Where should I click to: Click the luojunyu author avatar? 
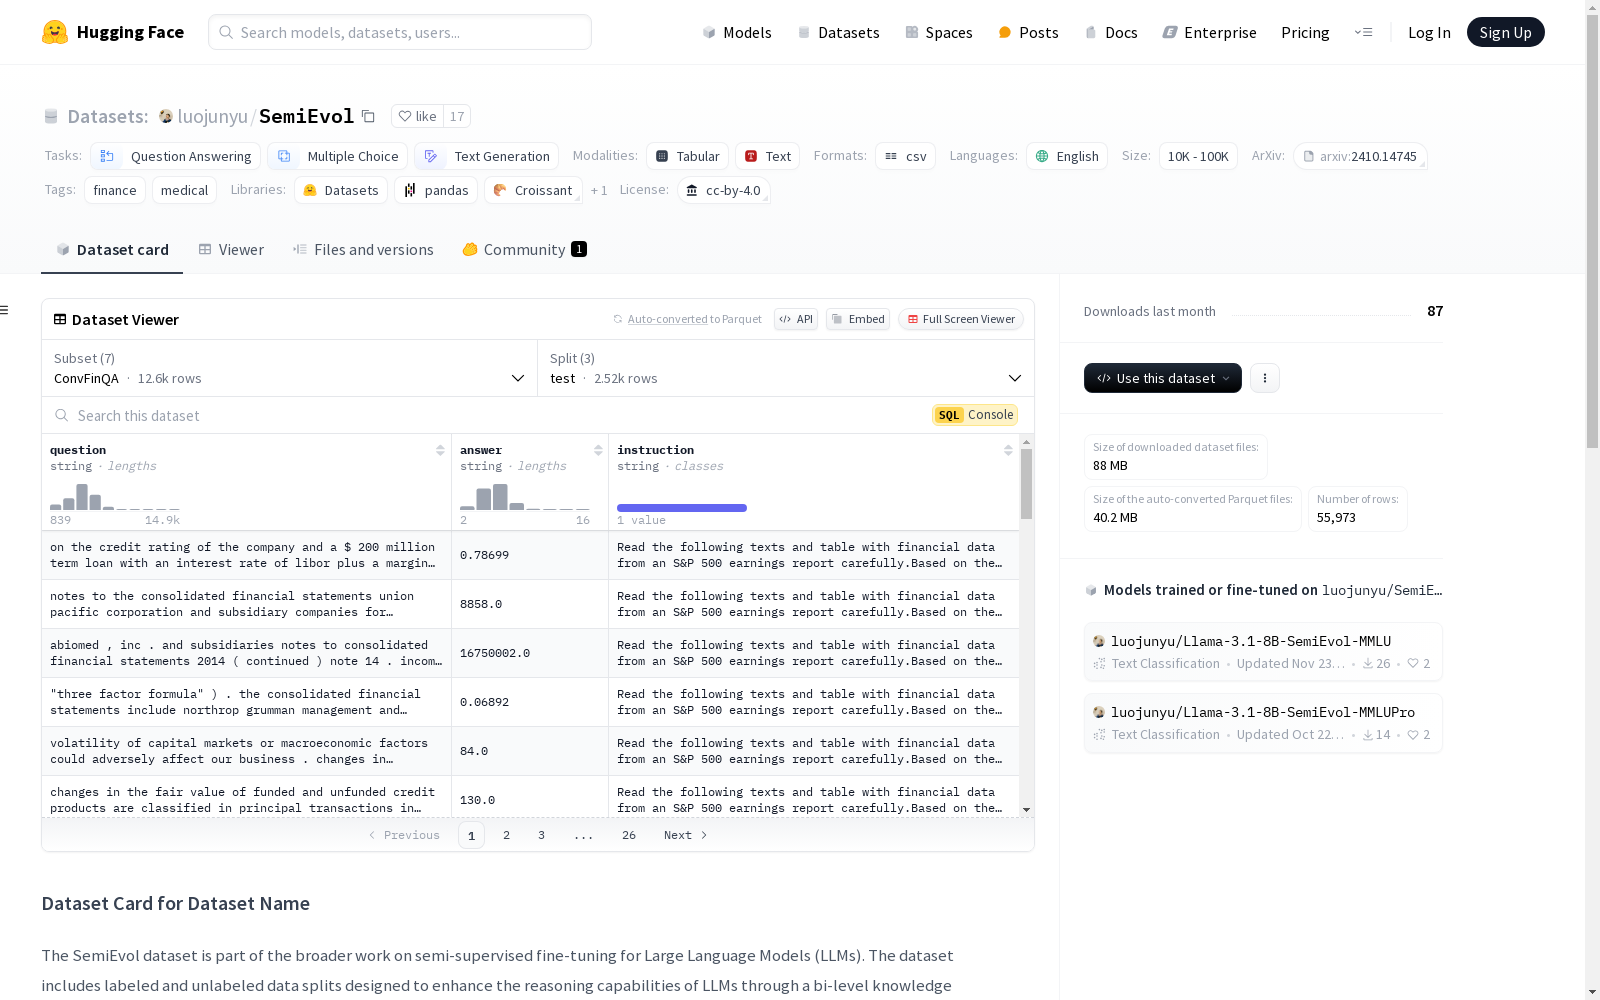click(166, 116)
